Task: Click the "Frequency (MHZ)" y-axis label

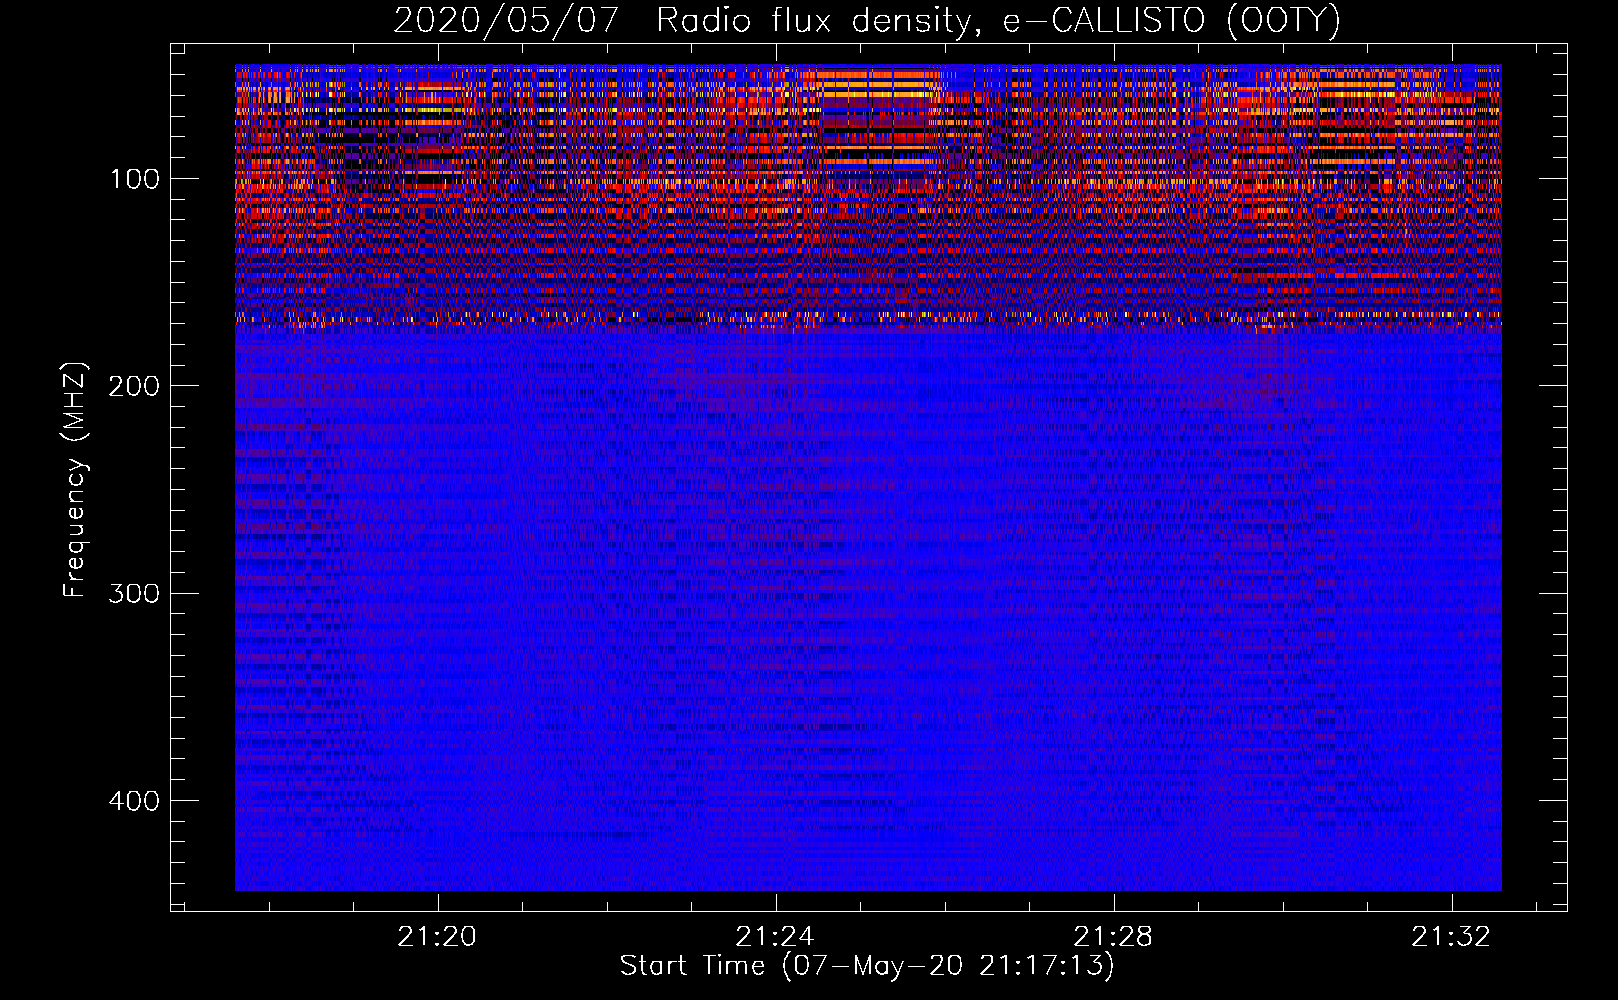Action: pyautogui.click(x=75, y=479)
